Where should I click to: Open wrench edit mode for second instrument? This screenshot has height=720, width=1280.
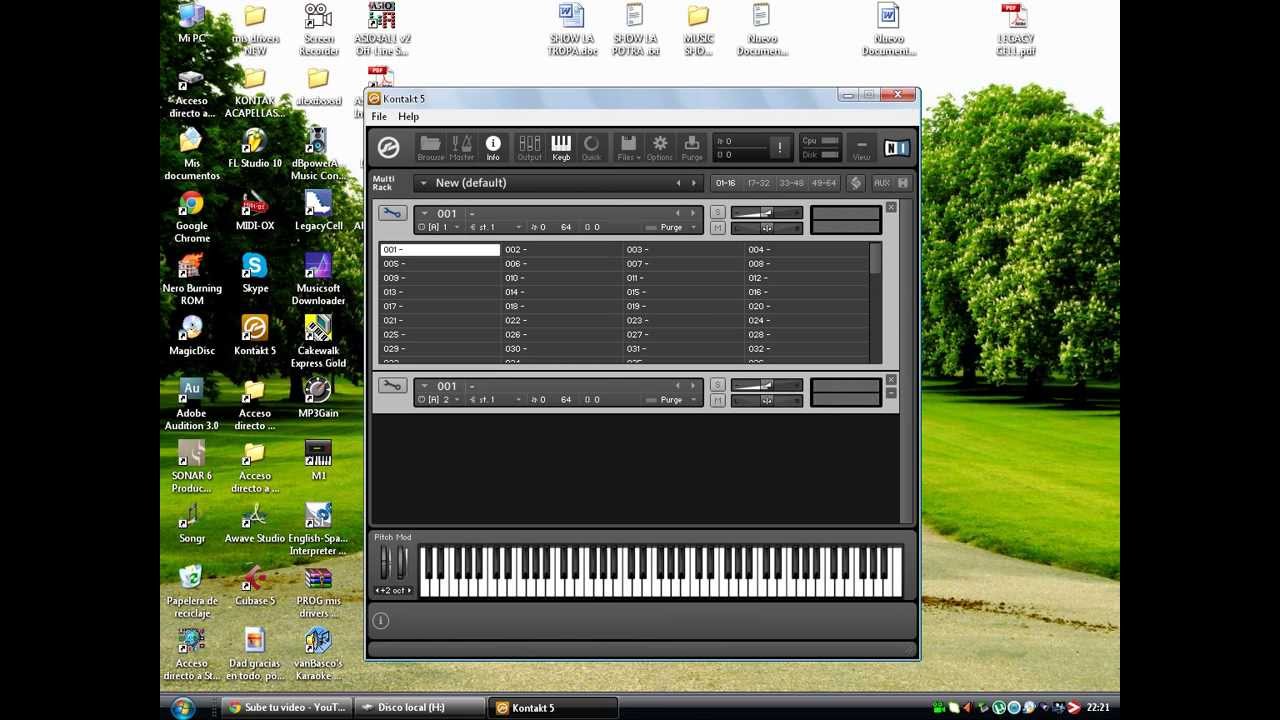tap(392, 386)
